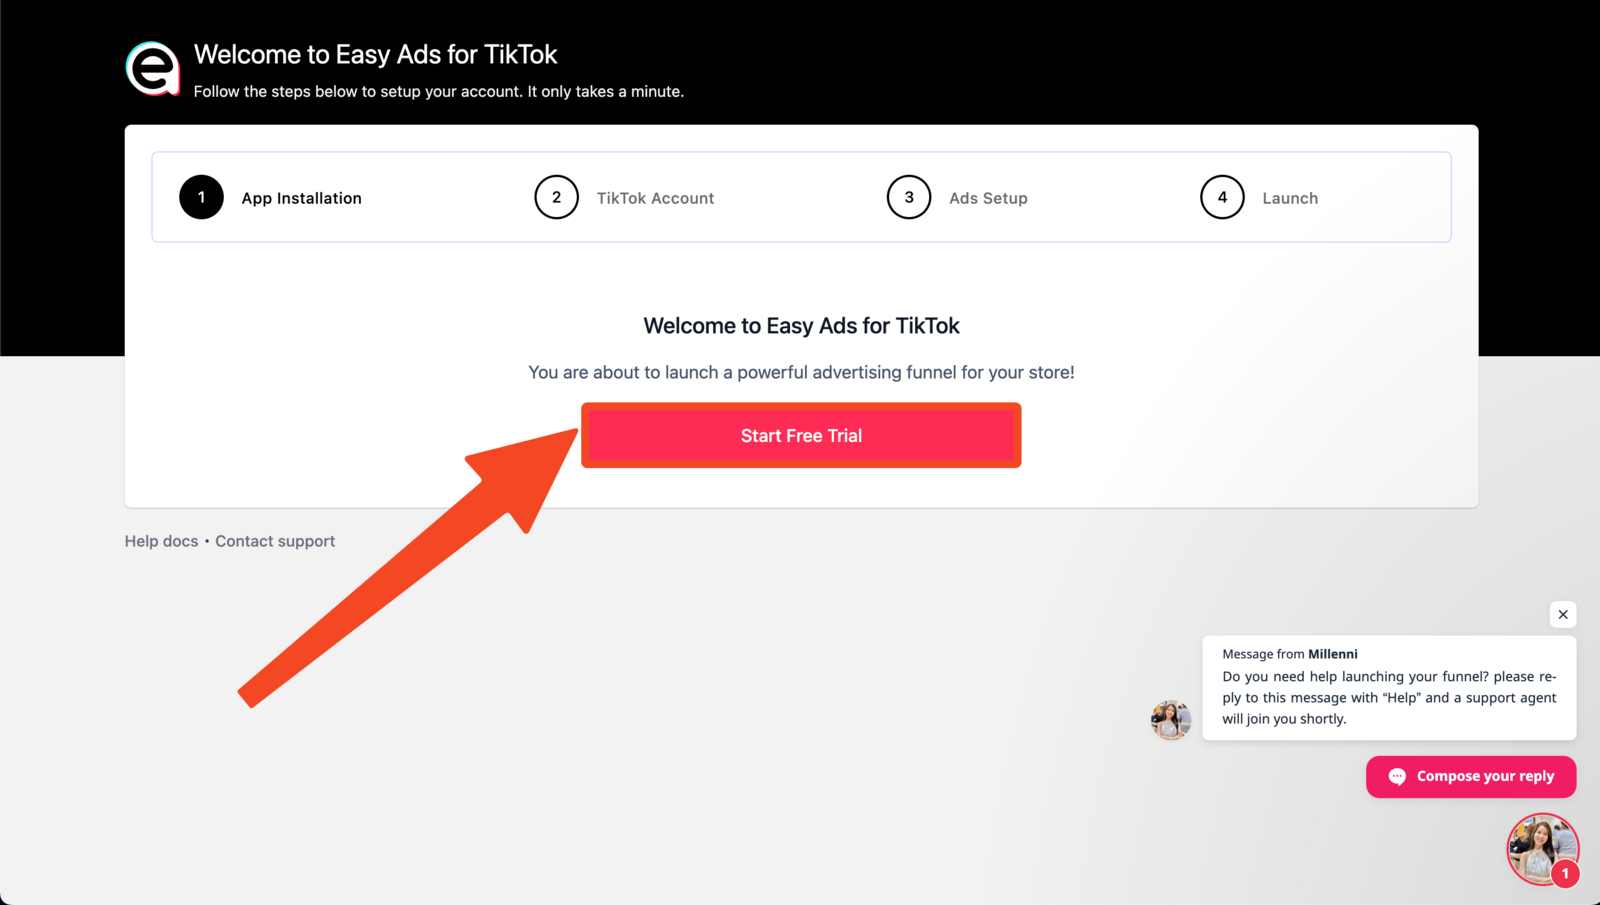
Task: Open Help docs
Action: 161,540
